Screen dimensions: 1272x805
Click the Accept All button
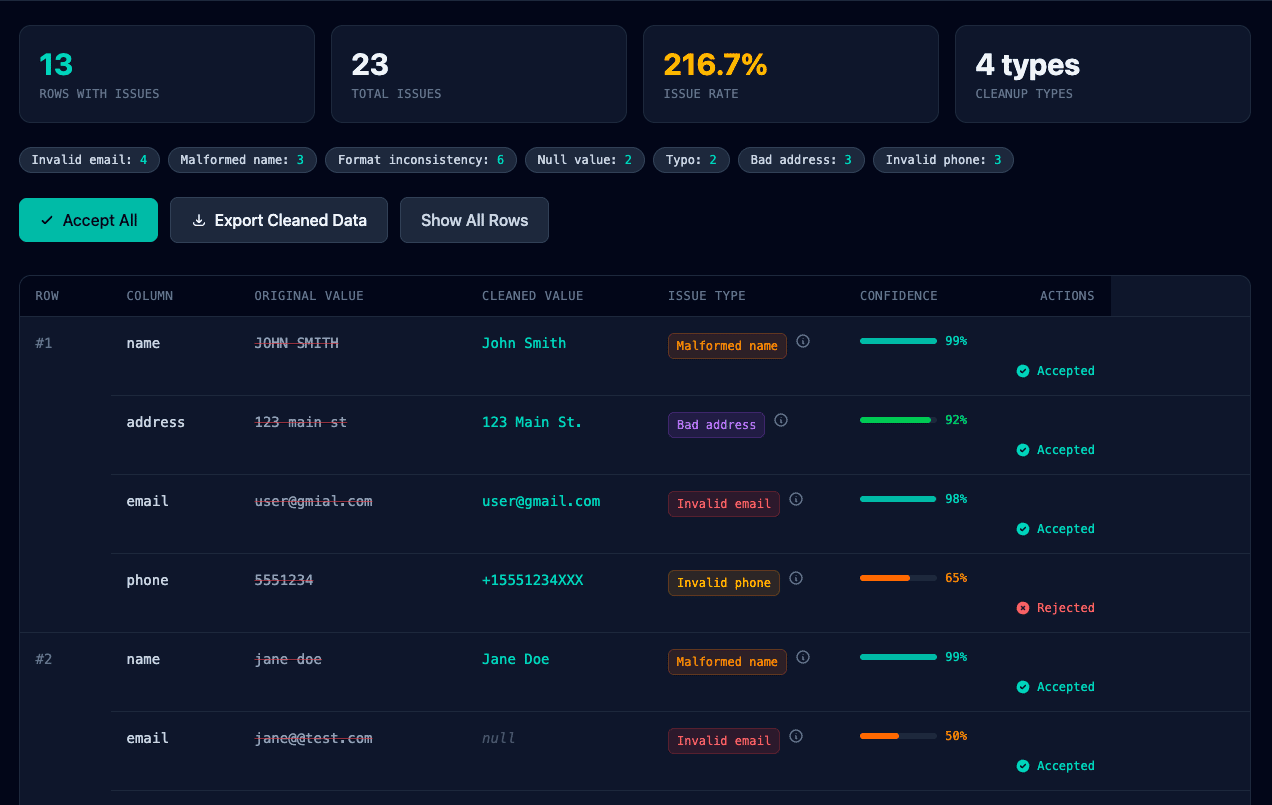pyautogui.click(x=88, y=220)
